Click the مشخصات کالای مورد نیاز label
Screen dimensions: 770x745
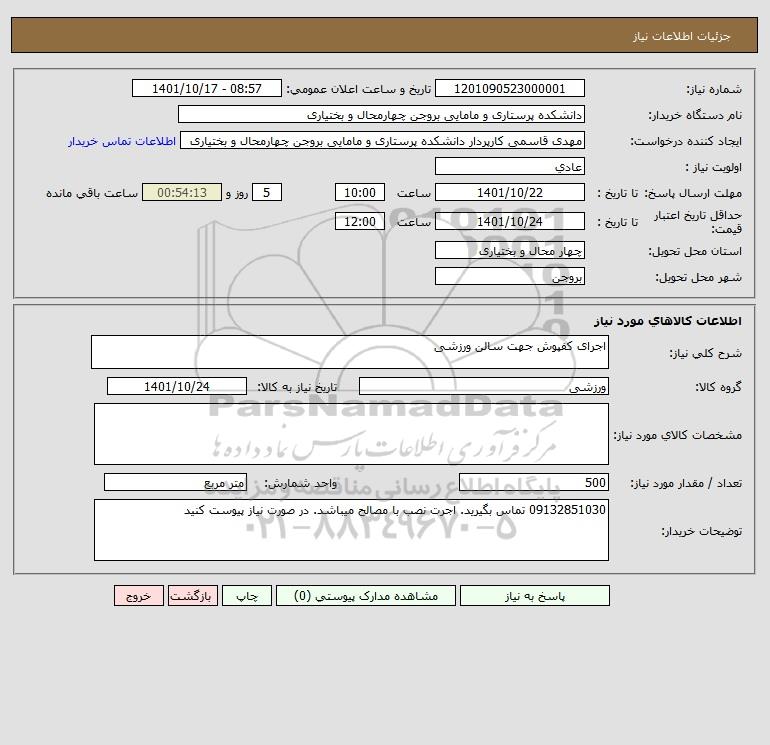pyautogui.click(x=678, y=435)
